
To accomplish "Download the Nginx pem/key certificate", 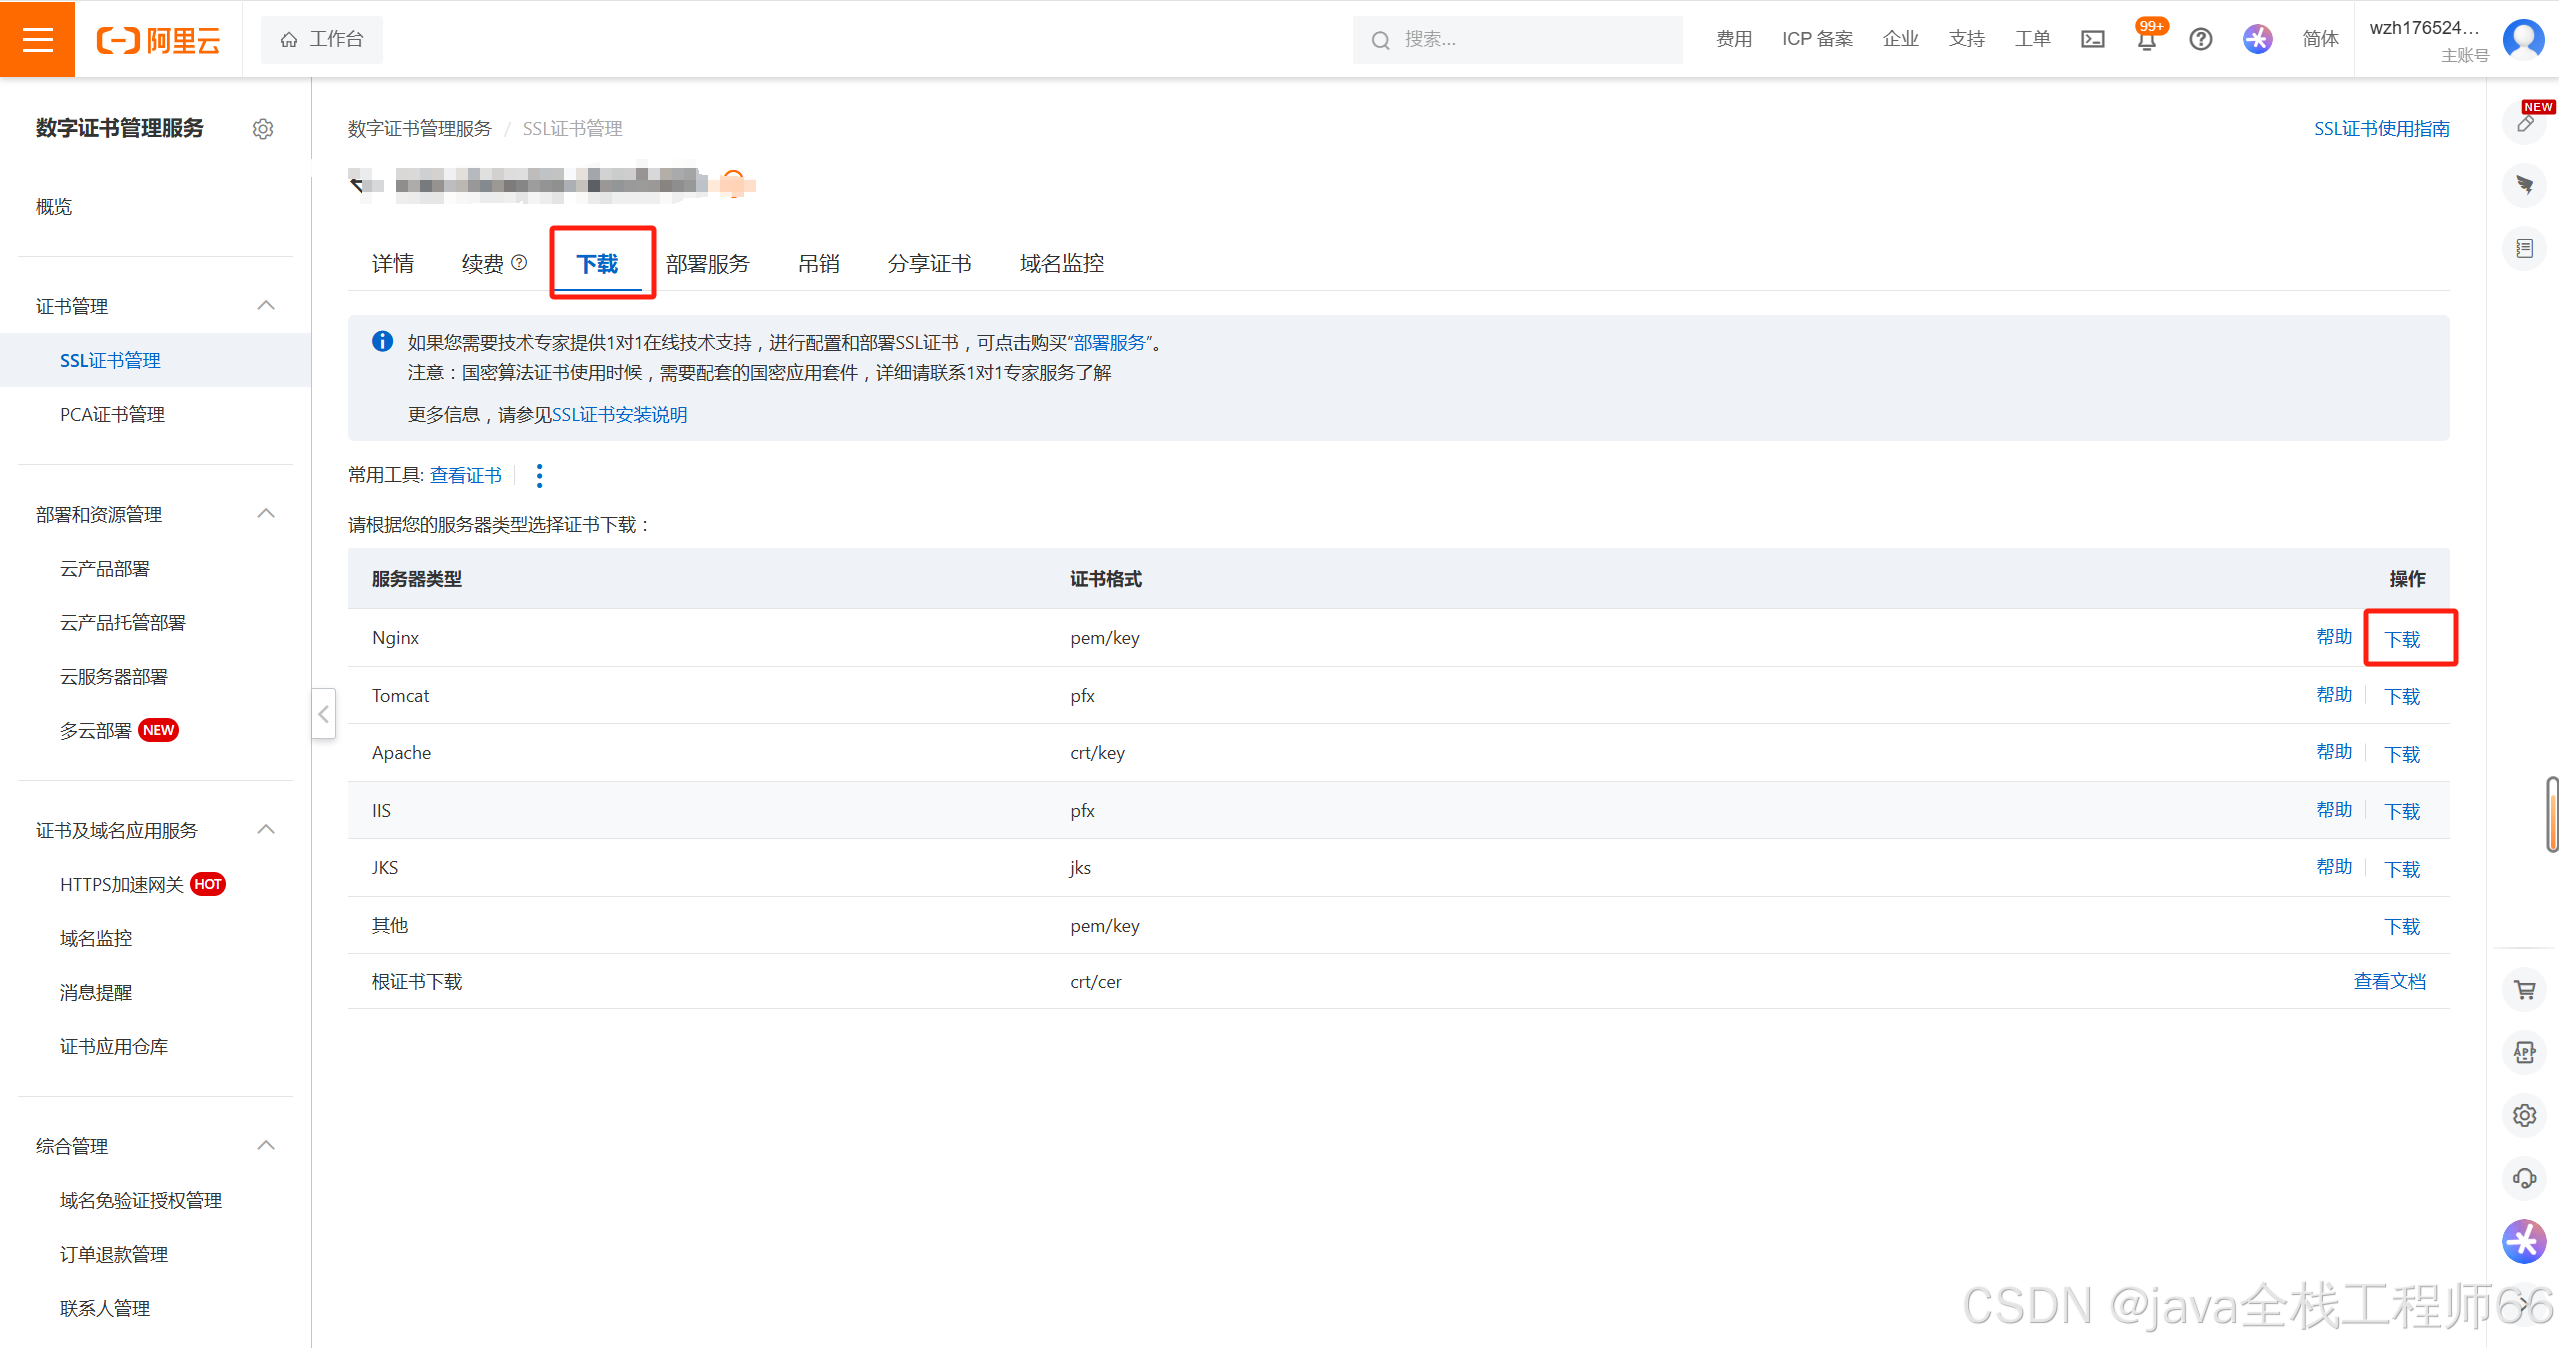I will 2402,637.
